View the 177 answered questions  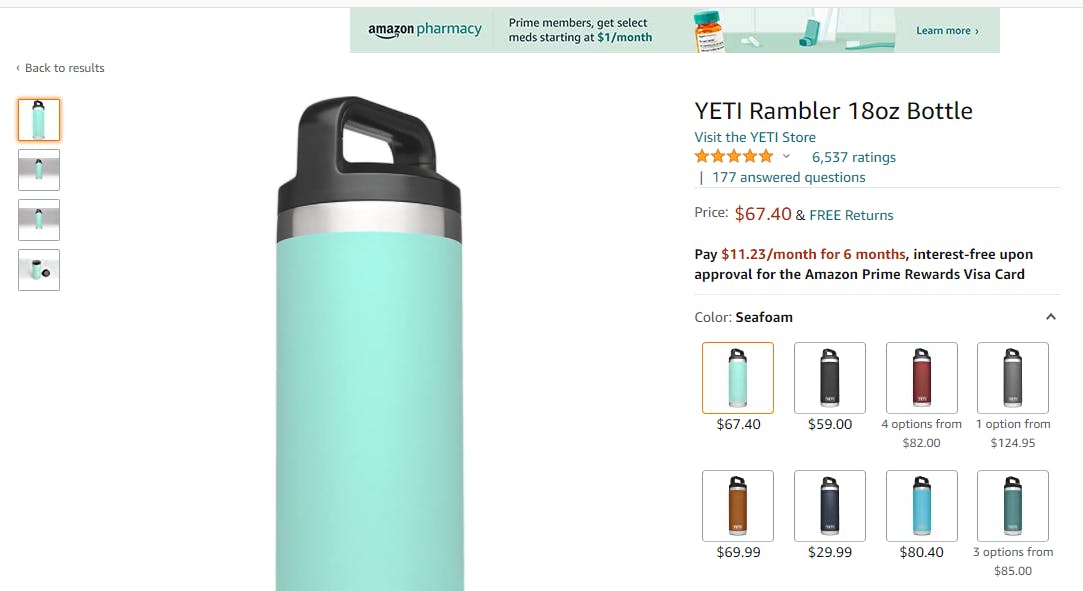point(788,177)
